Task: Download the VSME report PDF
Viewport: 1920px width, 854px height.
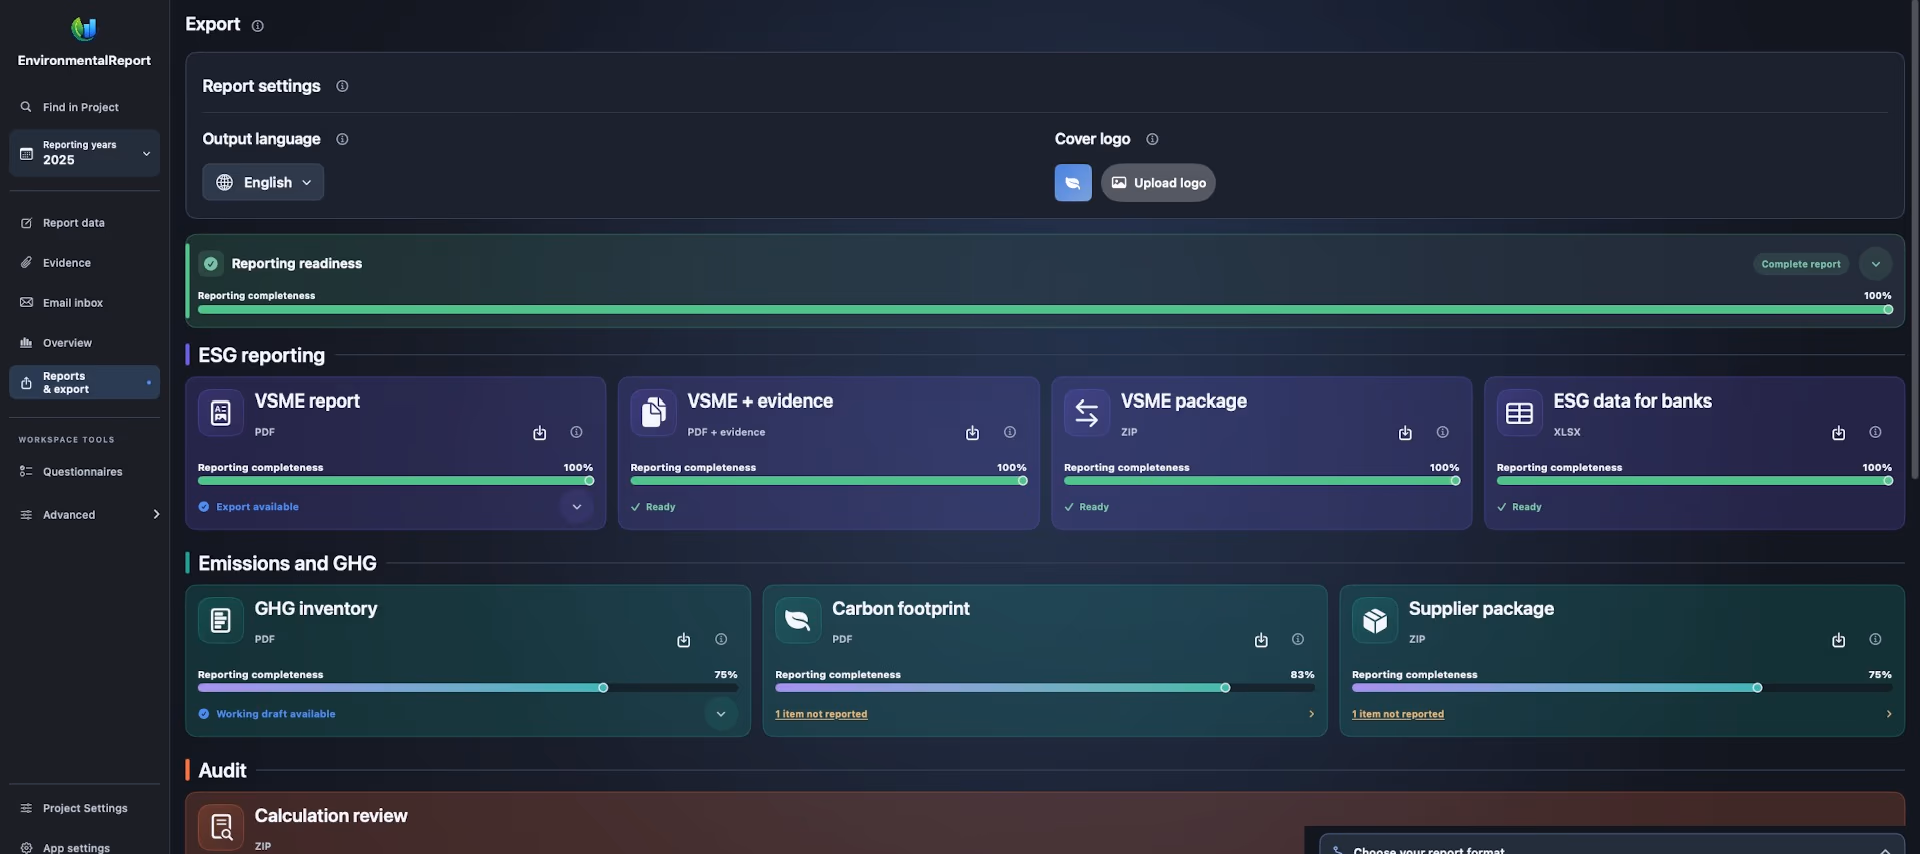Action: coord(539,433)
